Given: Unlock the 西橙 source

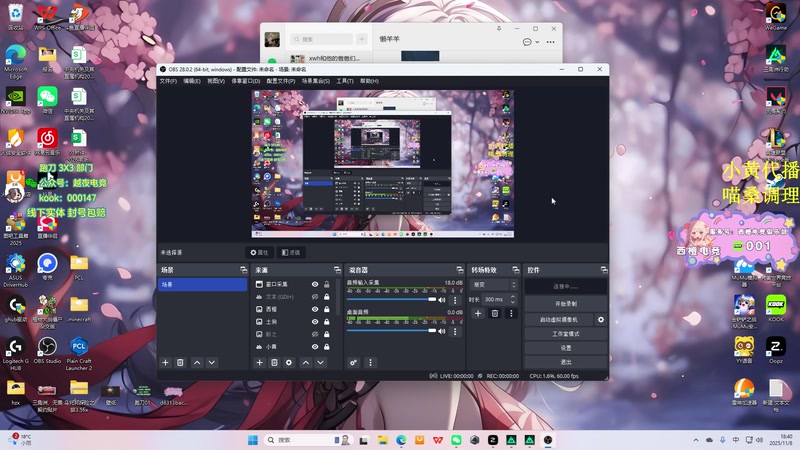Looking at the screenshot, I should click(327, 309).
